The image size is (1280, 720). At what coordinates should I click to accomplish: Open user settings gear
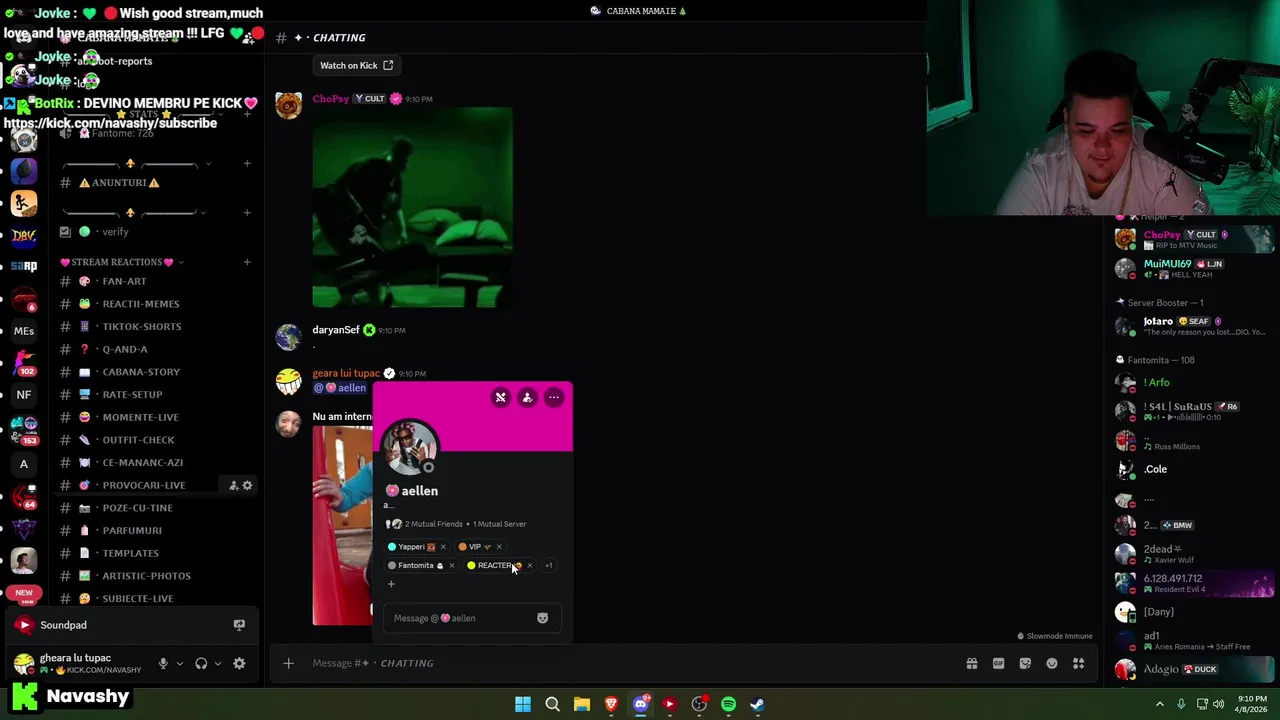[239, 663]
